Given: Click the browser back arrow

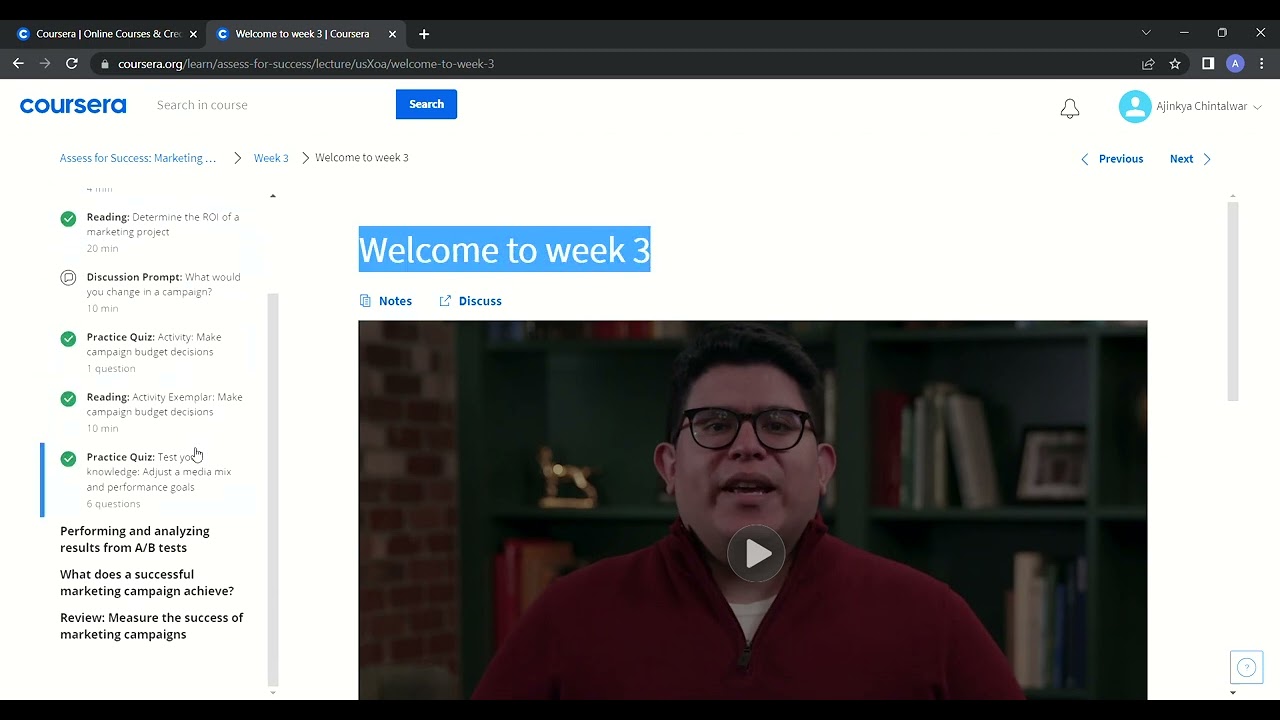Looking at the screenshot, I should click(x=18, y=63).
